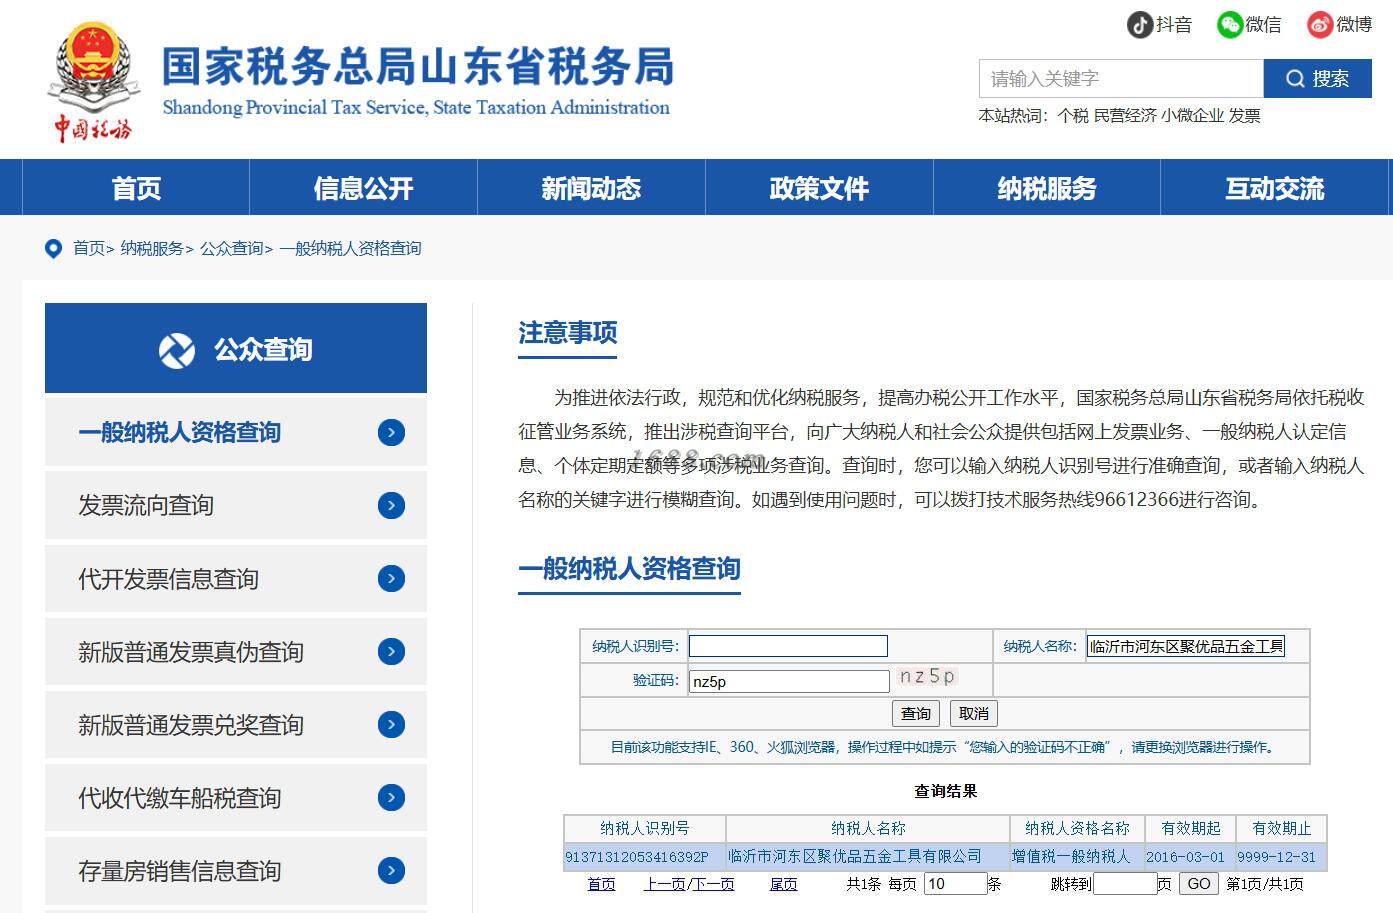Screen dimensions: 1393x913
Task: Focus the 每页 rows-per-page field
Action: (955, 884)
